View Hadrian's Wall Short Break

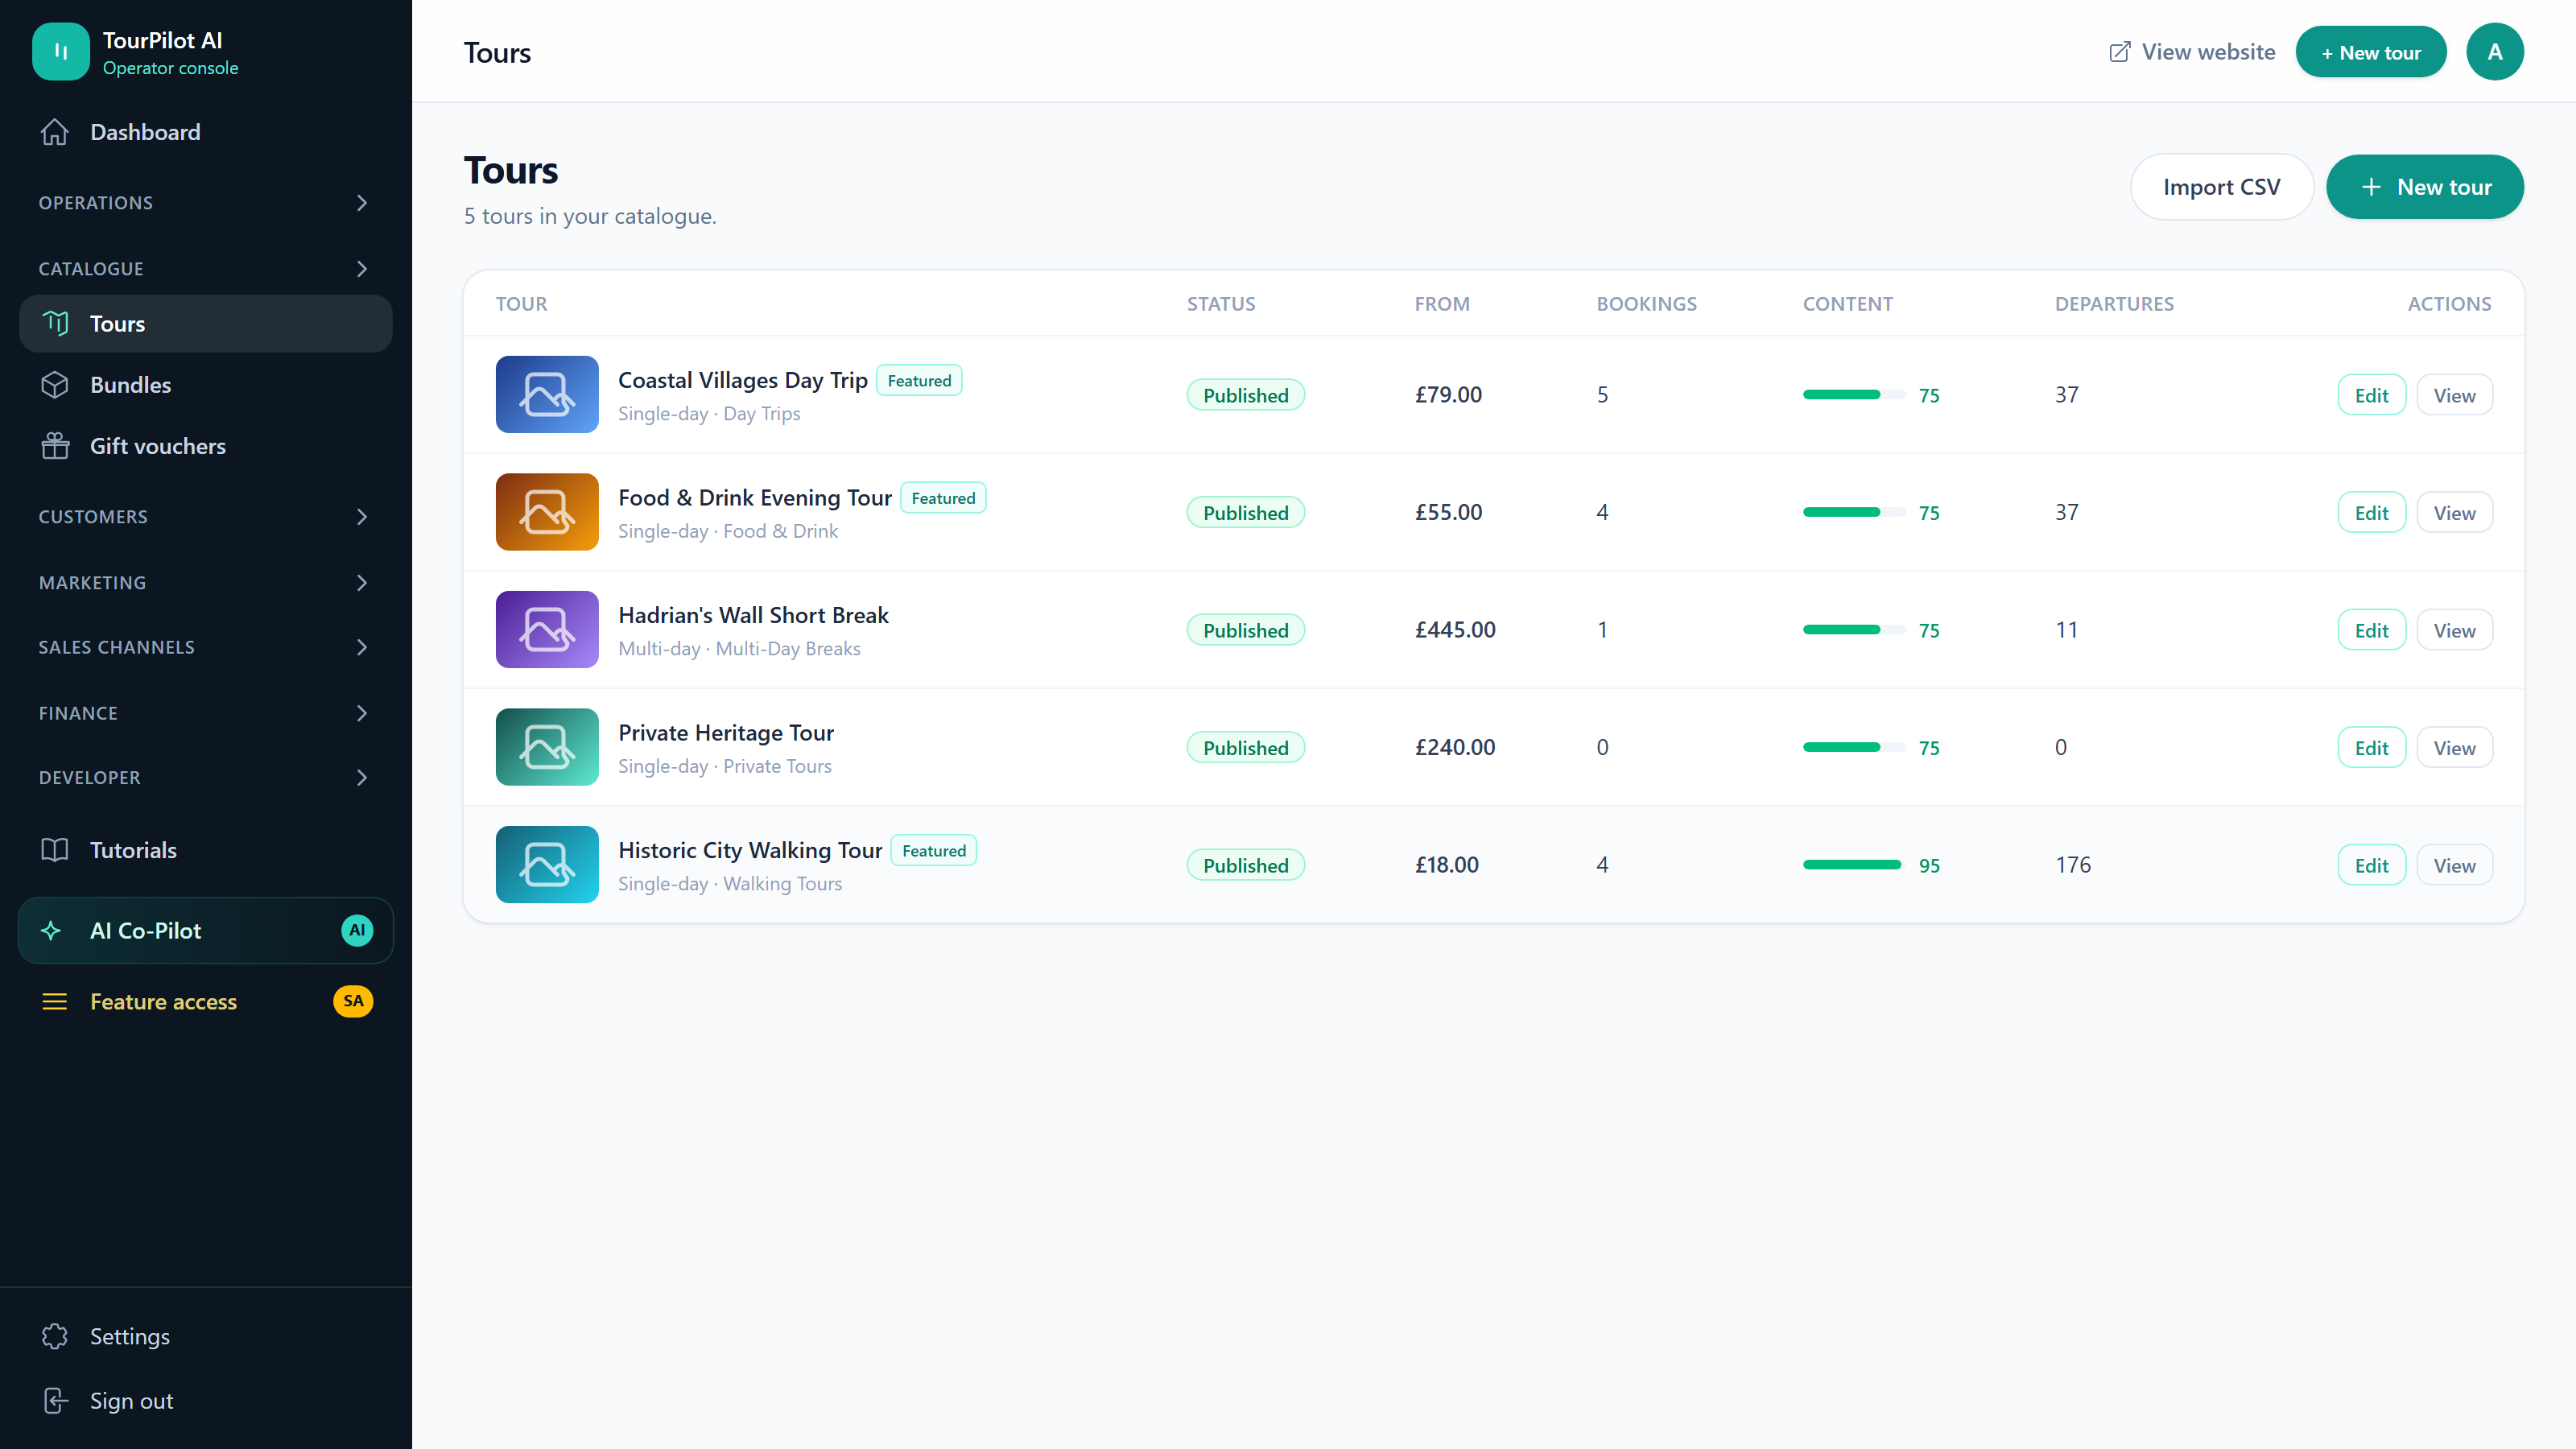pyautogui.click(x=2454, y=630)
